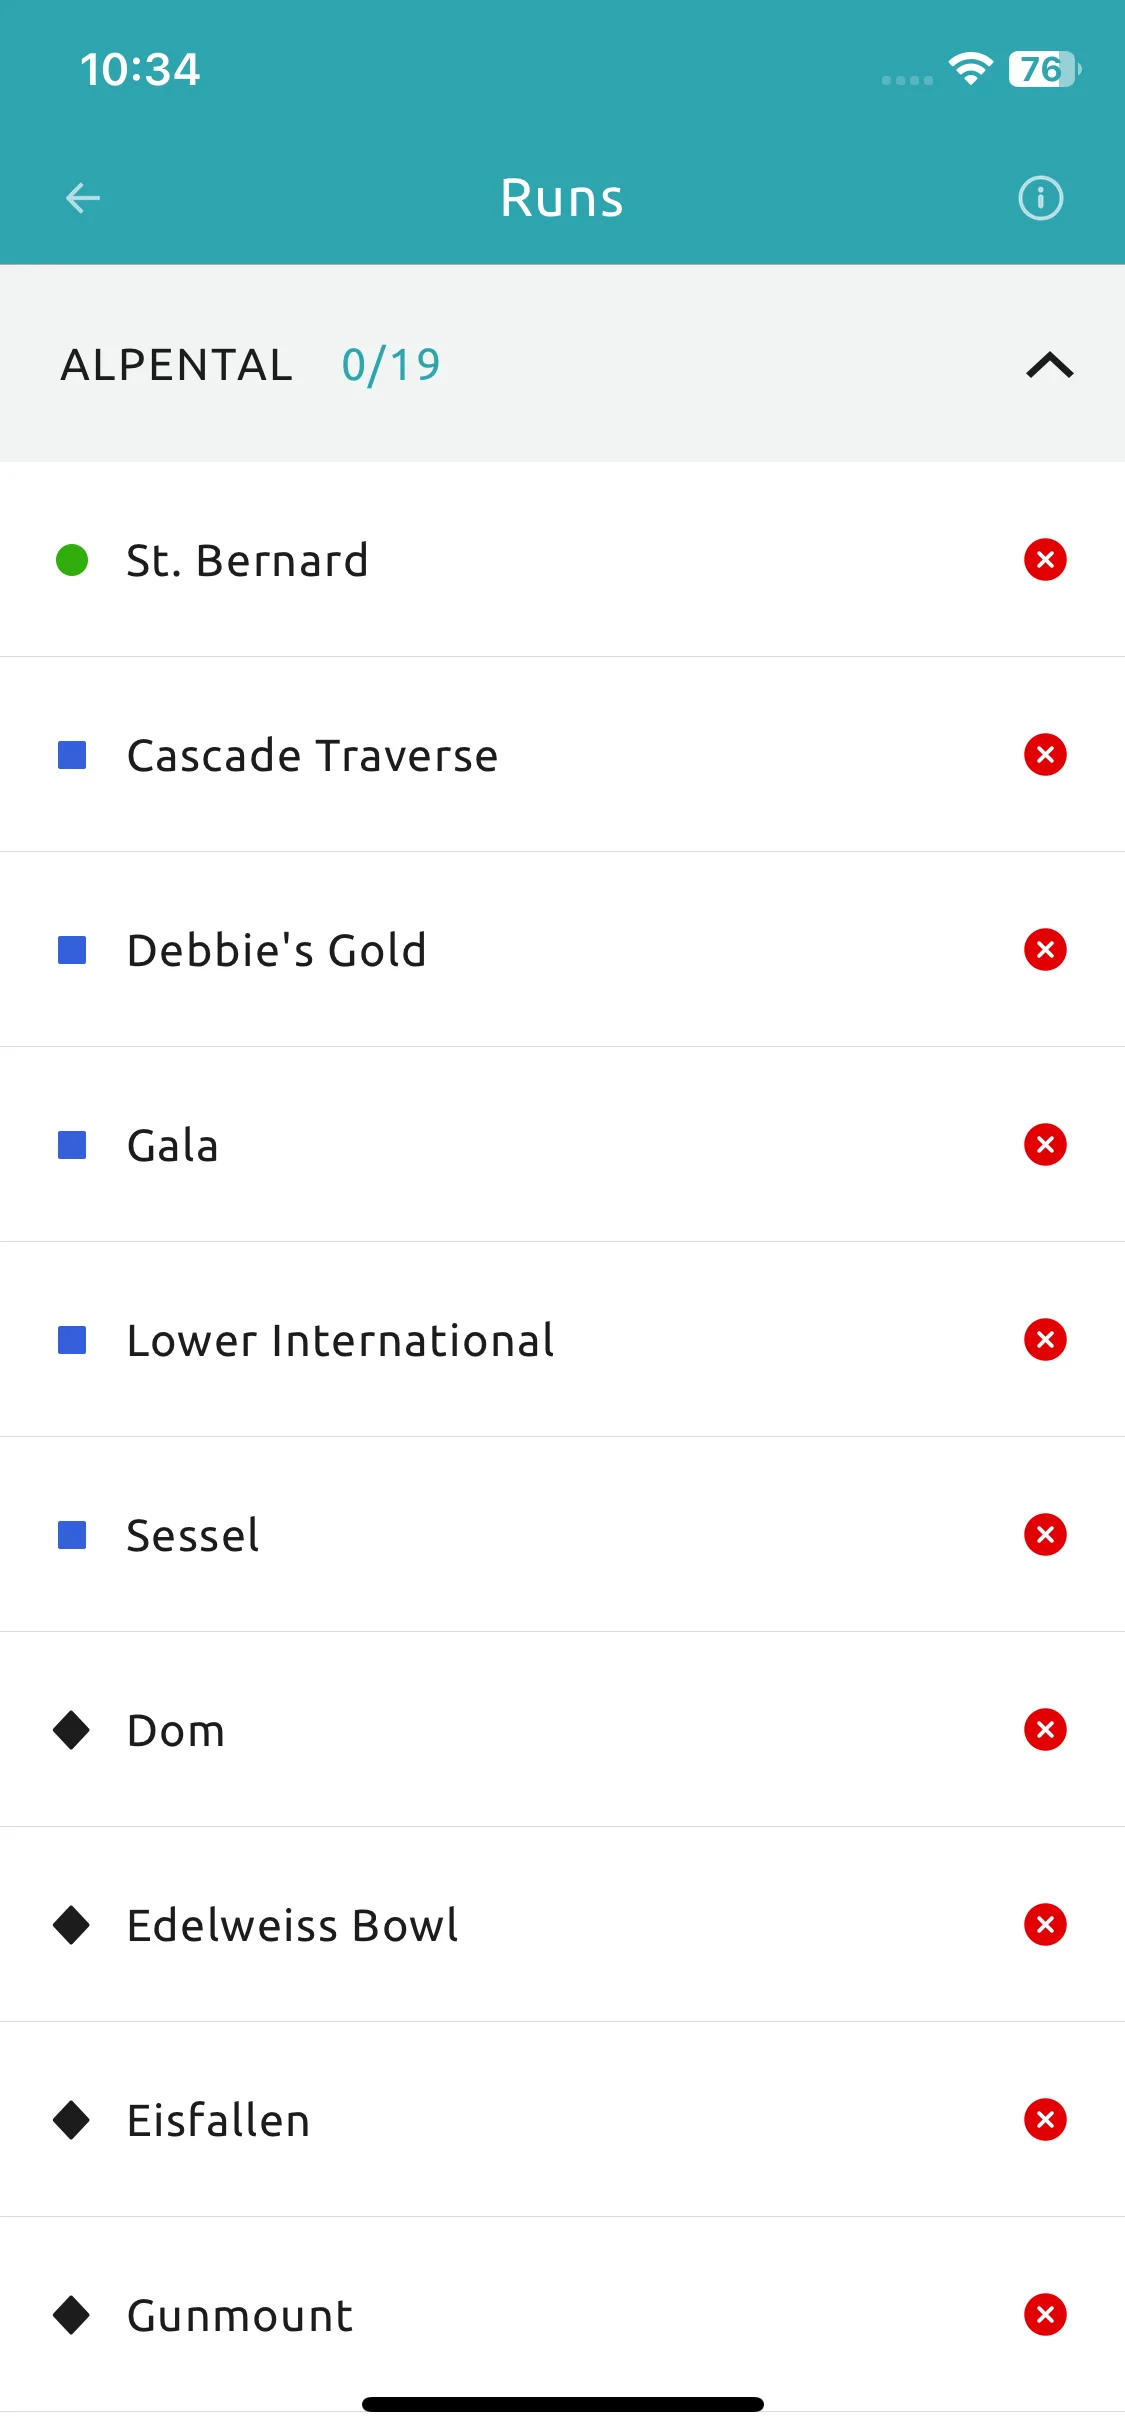The width and height of the screenshot is (1125, 2436).
Task: Tap closed icon next to Lower International
Action: point(1045,1339)
